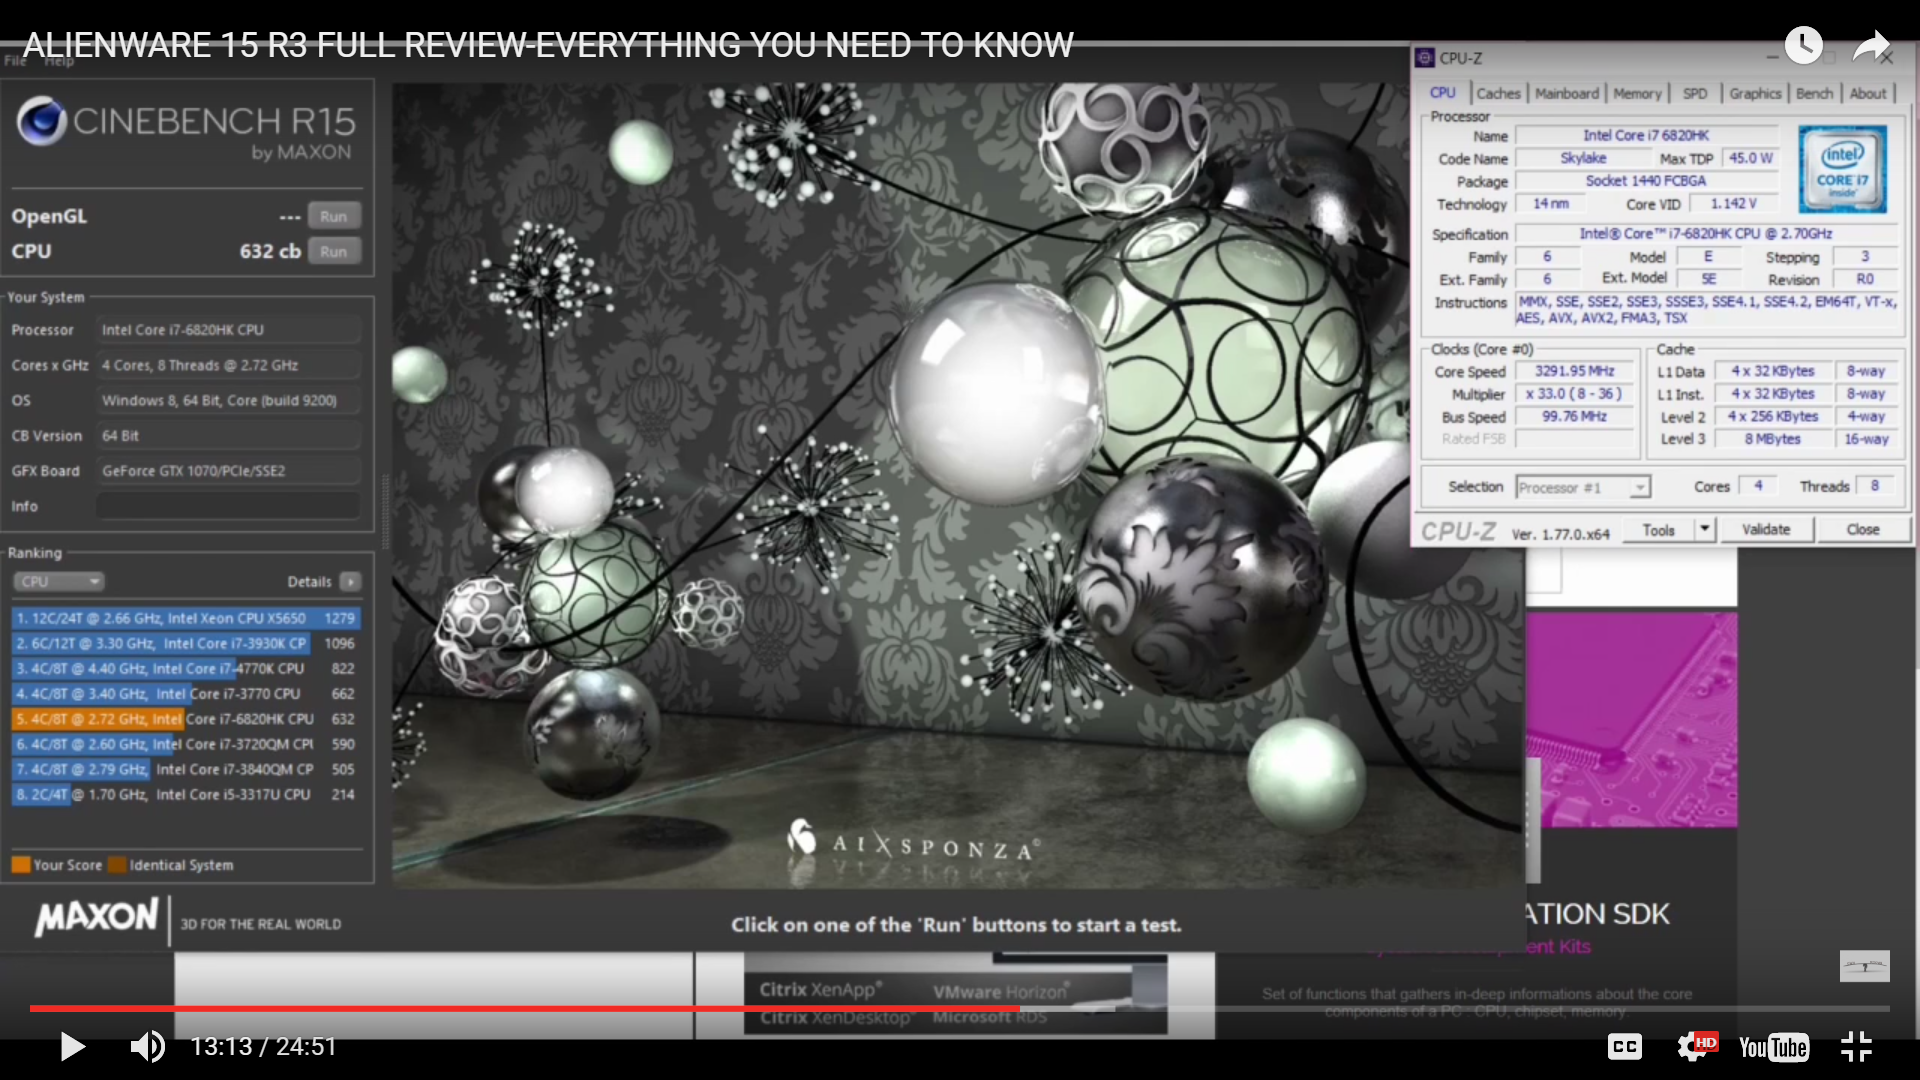Select ranking row Core i7-3930K
This screenshot has height=1080, width=1920.
click(186, 643)
